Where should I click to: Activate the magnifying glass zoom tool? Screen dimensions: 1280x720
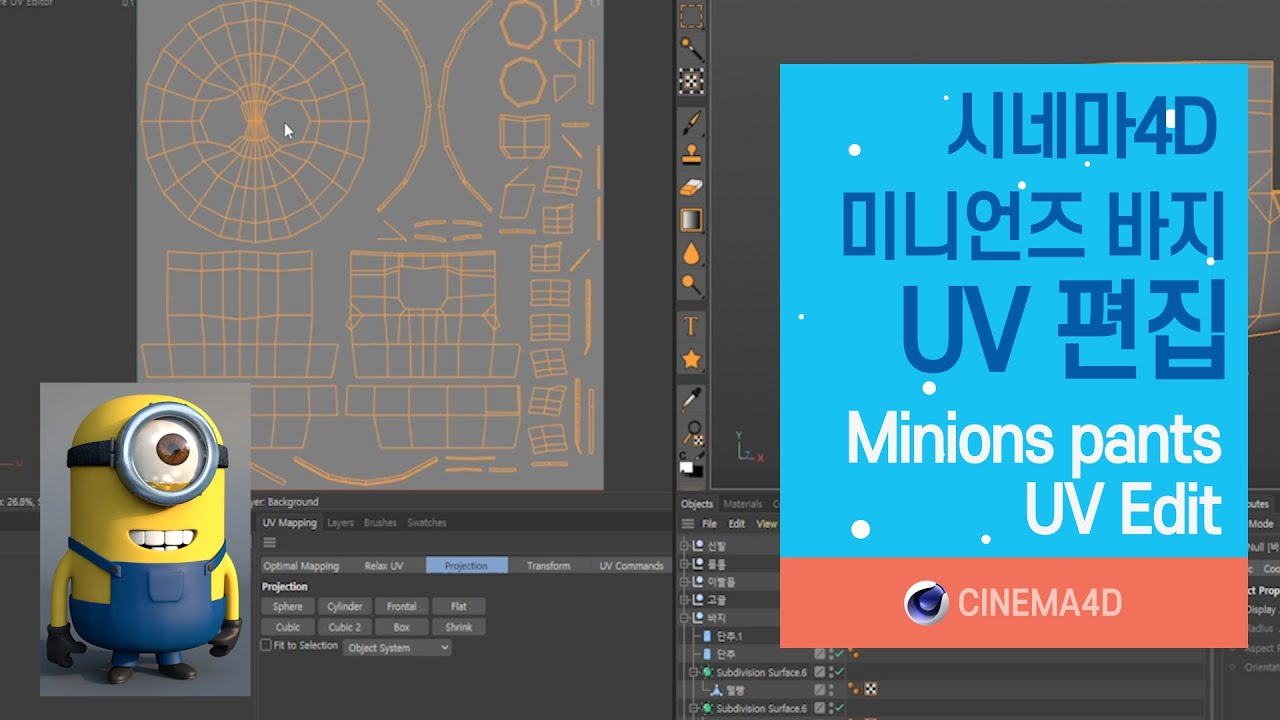tap(692, 433)
